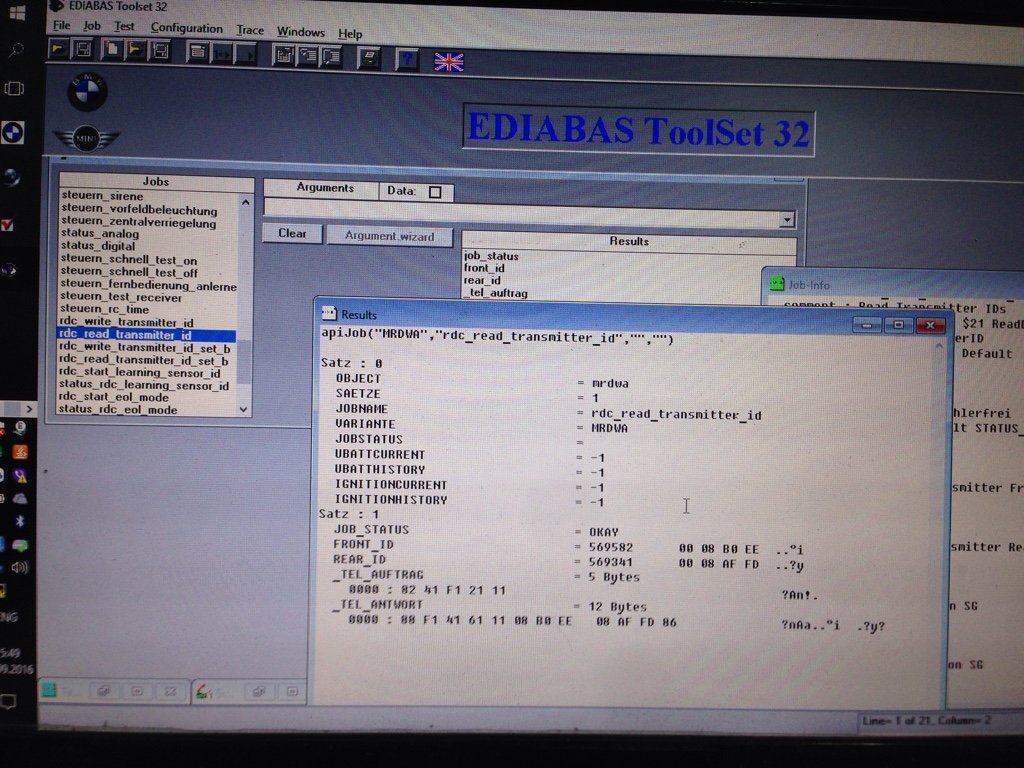Click the BMW roundel logo
This screenshot has height=768, width=1024.
pos(87,92)
